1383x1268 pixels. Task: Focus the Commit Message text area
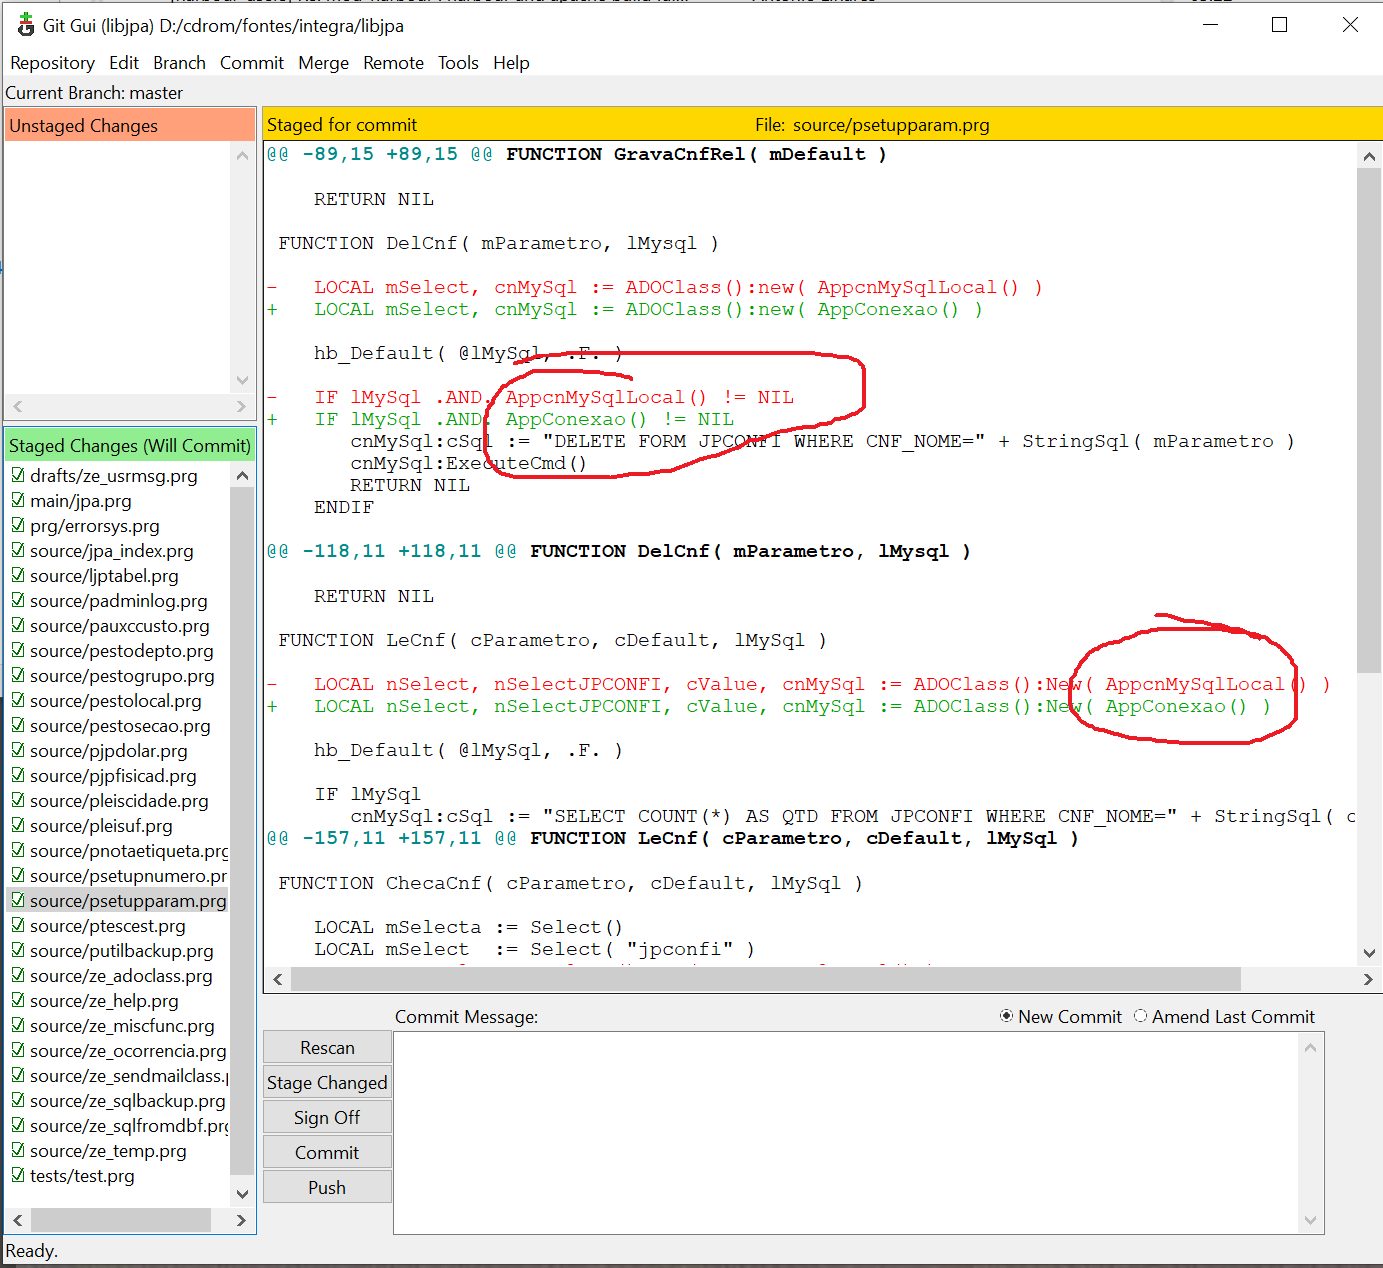click(845, 1132)
